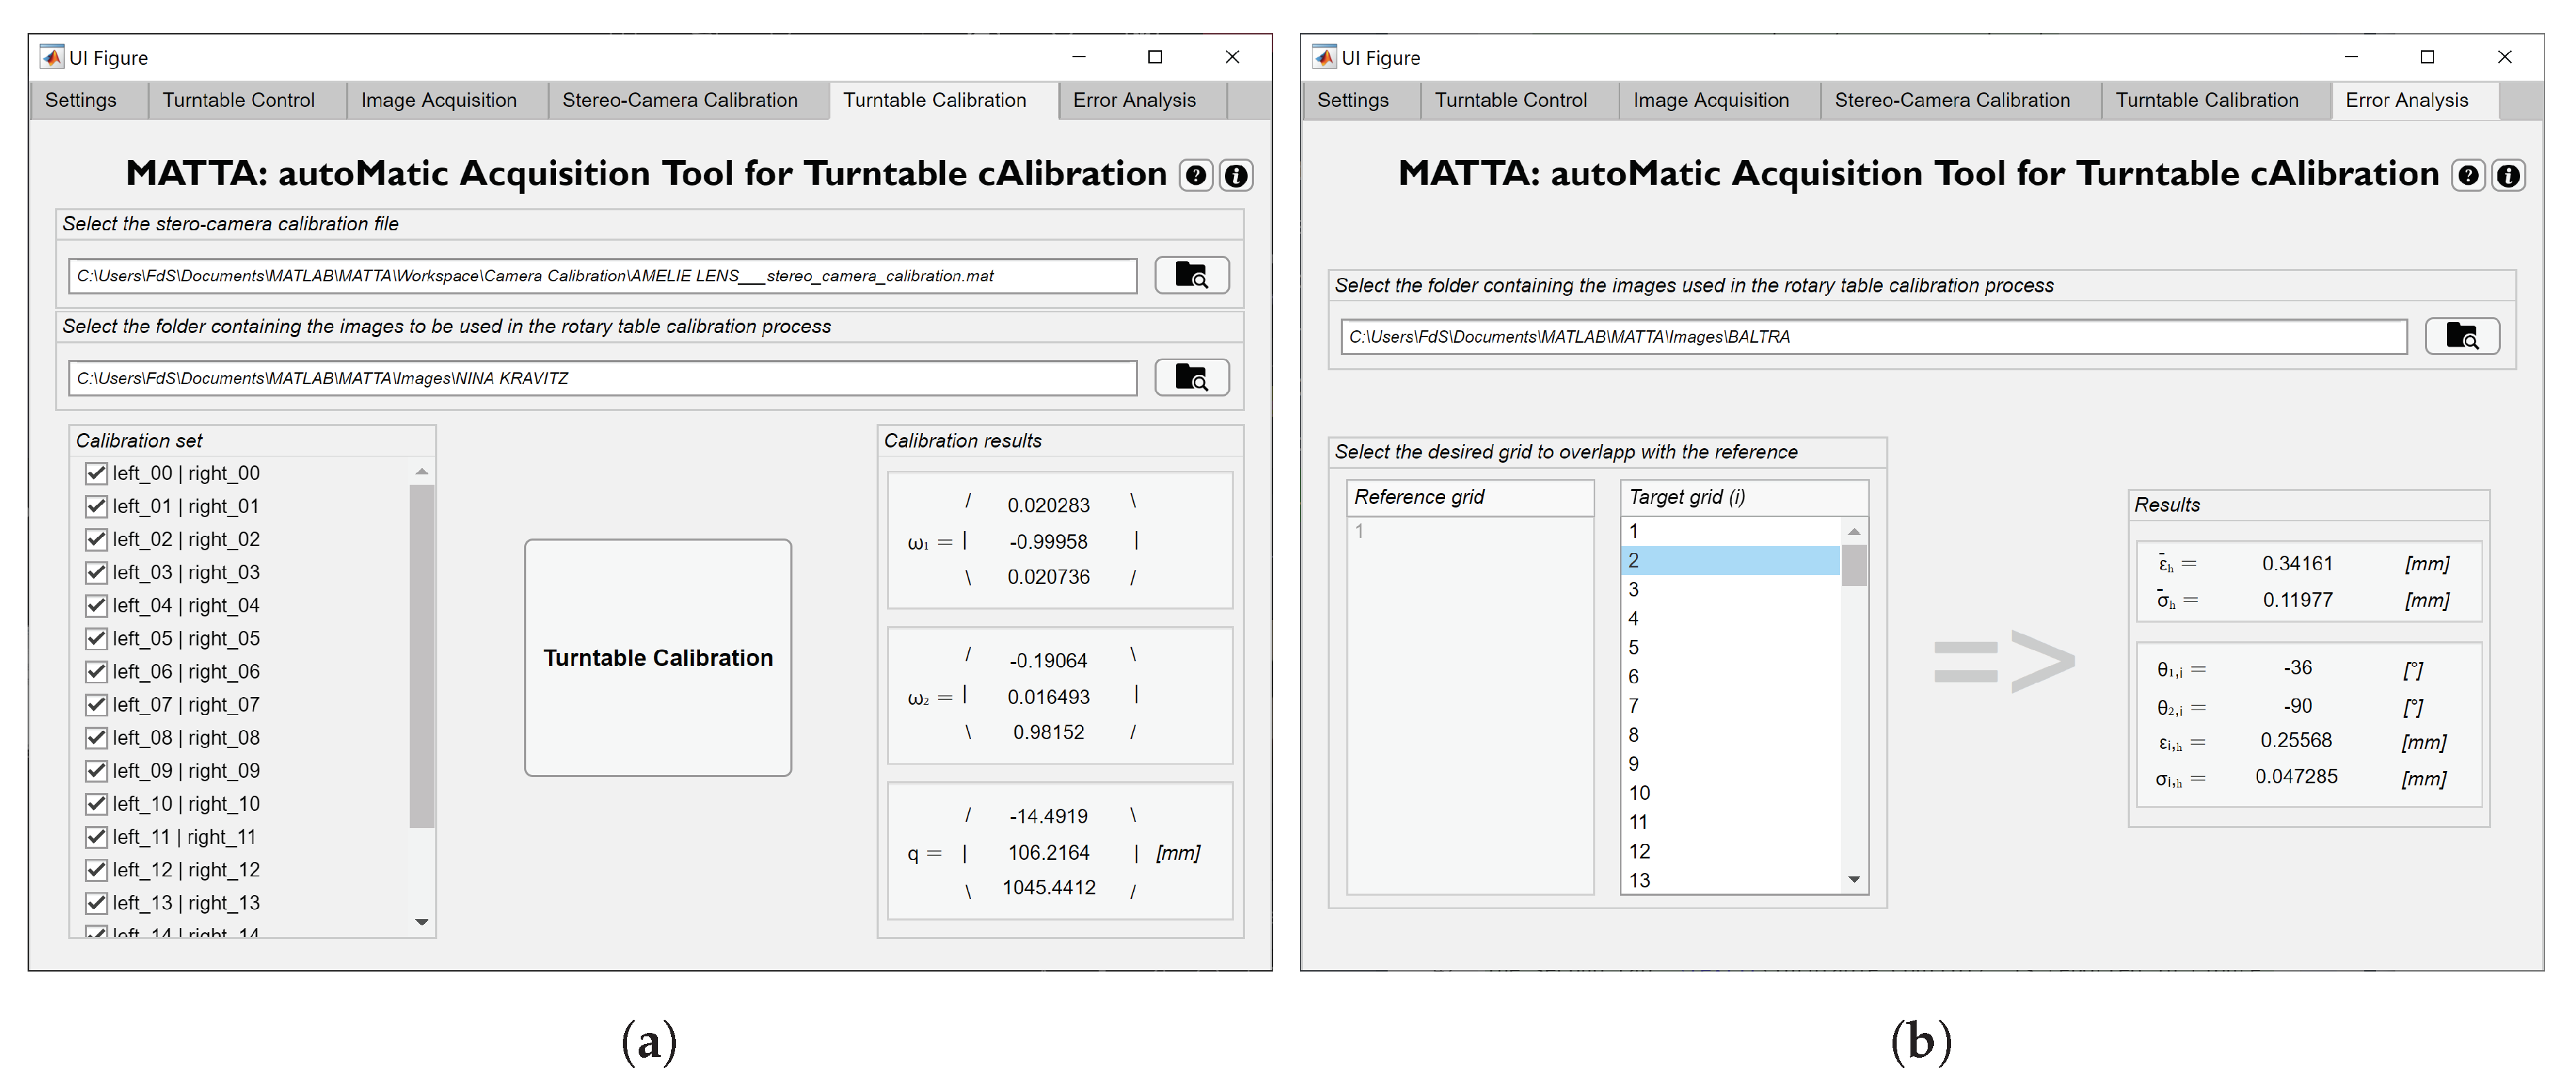2576x1086 pixels.
Task: Uncheck left_12 | right_12 checkbox
Action: tap(96, 869)
